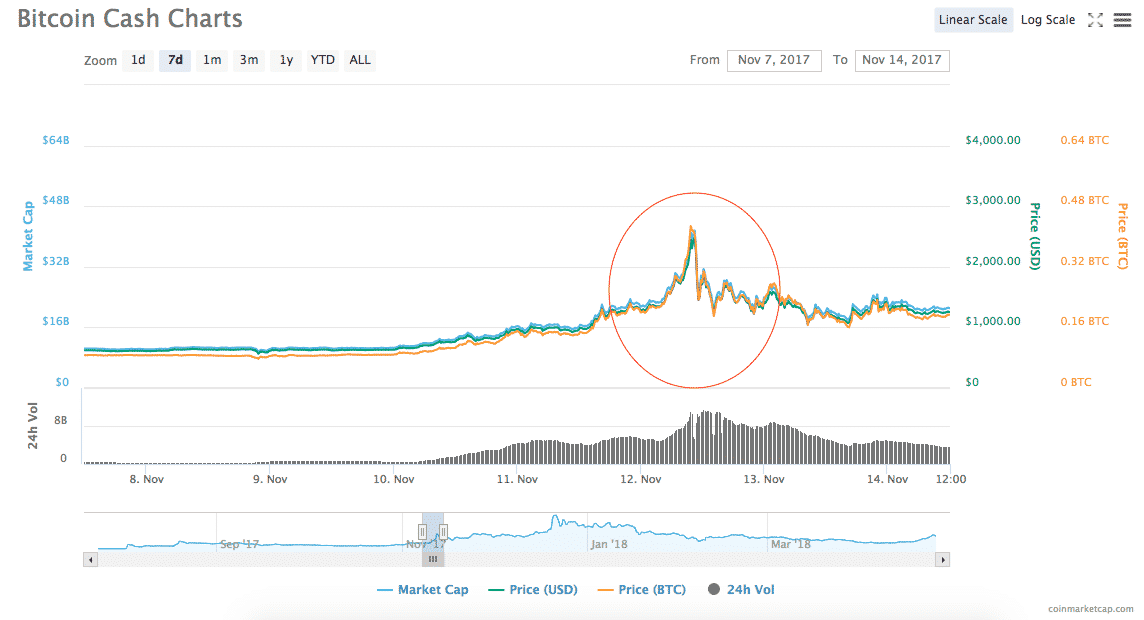Click the navigator scrollbar left arrow
This screenshot has height=620, width=1144.
[x=91, y=560]
